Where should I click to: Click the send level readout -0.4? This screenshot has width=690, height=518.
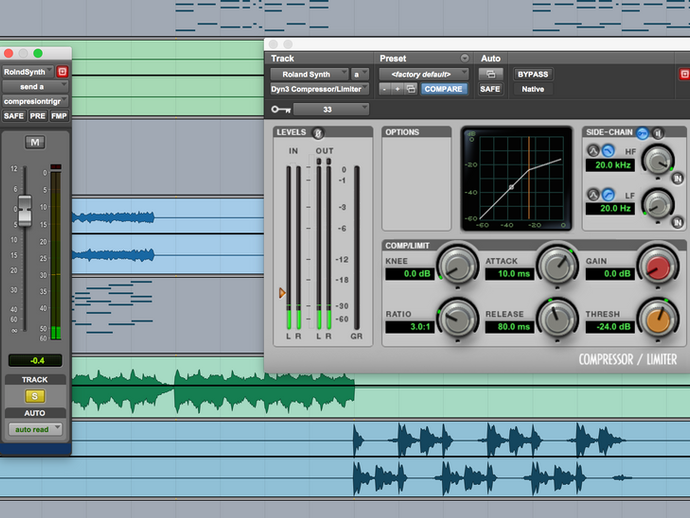(x=35, y=360)
